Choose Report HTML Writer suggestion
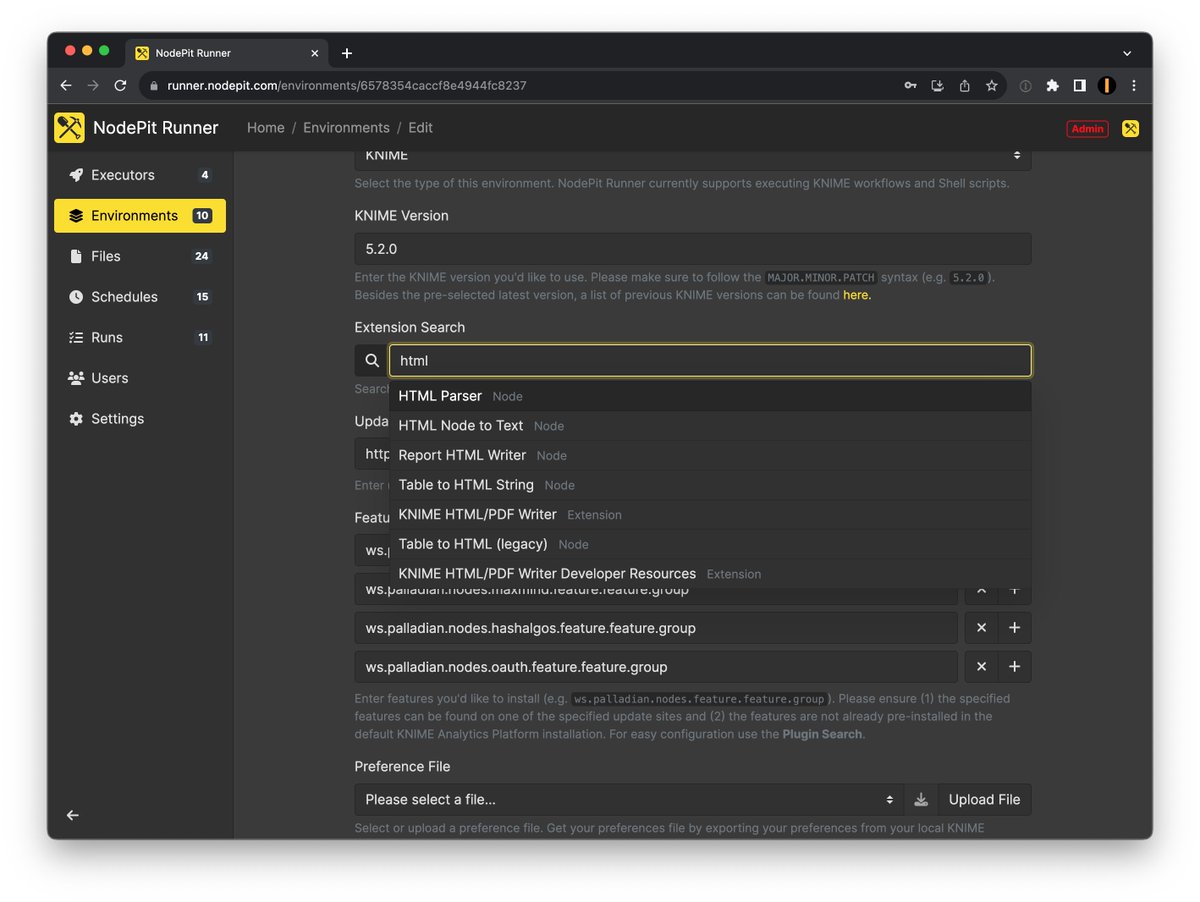This screenshot has height=902, width=1200. [x=710, y=455]
